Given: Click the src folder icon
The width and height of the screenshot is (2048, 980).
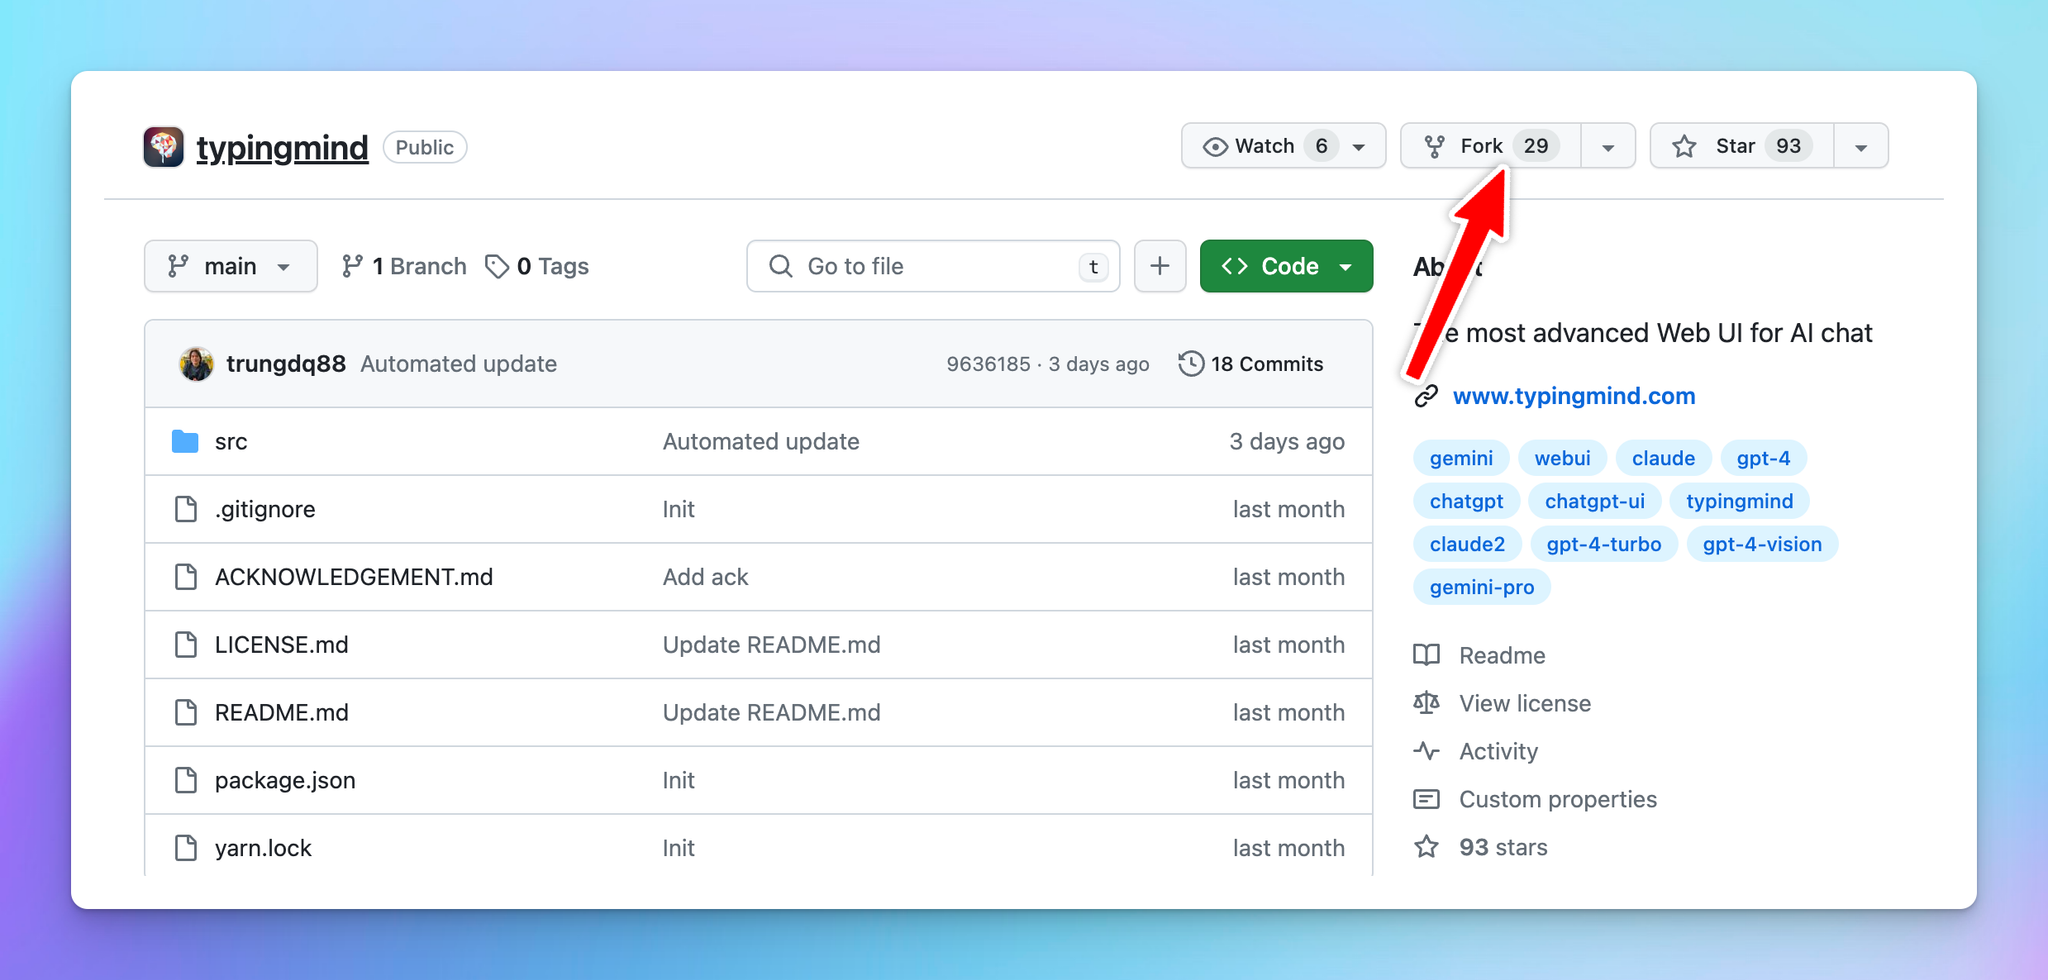Looking at the screenshot, I should [x=185, y=441].
